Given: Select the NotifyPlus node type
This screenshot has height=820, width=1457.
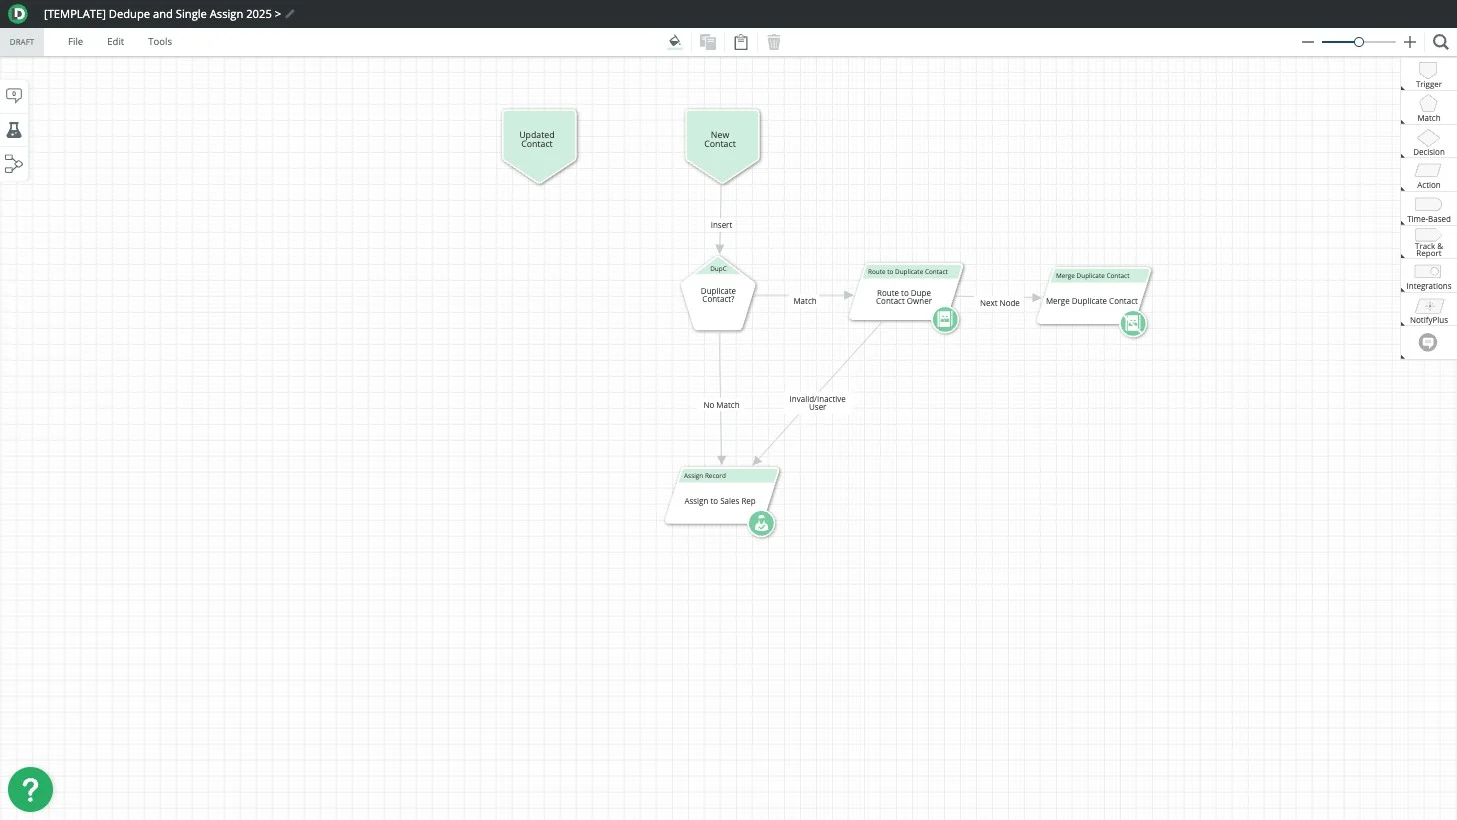Looking at the screenshot, I should pyautogui.click(x=1428, y=311).
